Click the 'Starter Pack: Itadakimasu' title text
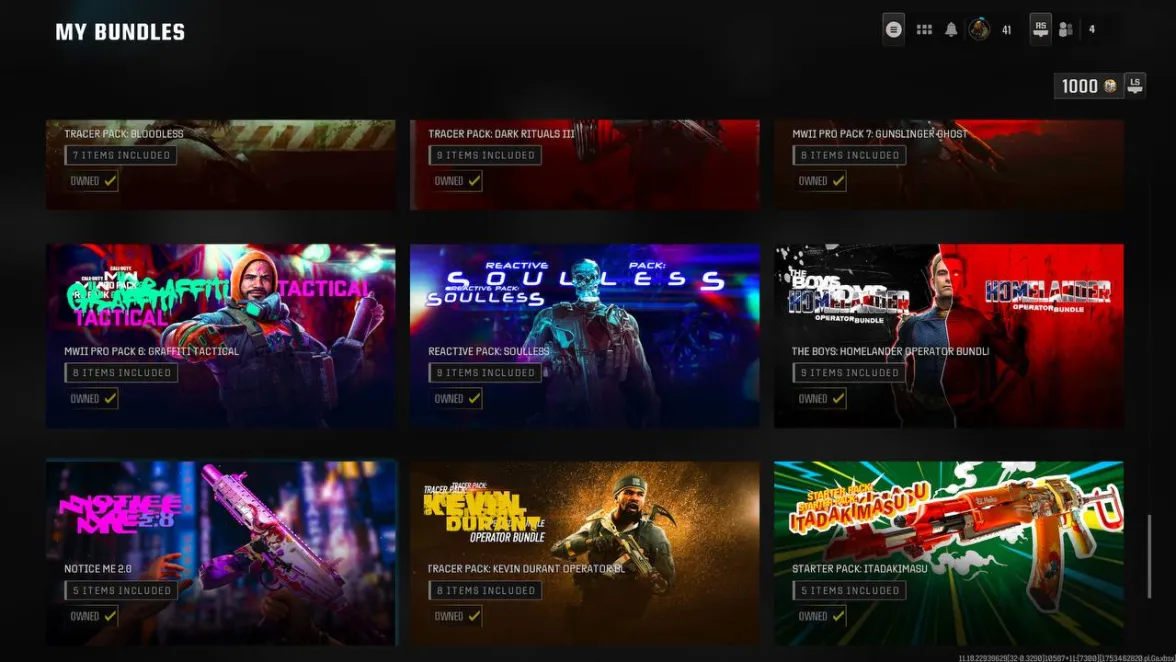 pos(860,568)
